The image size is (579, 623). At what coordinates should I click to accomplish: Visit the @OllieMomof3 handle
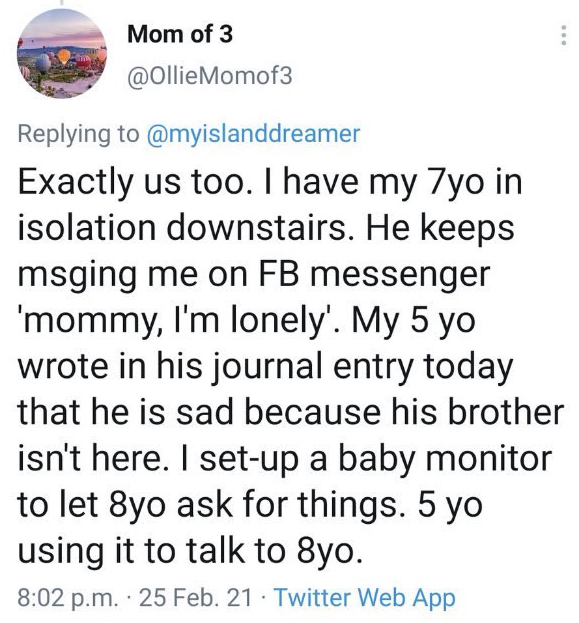click(x=209, y=76)
